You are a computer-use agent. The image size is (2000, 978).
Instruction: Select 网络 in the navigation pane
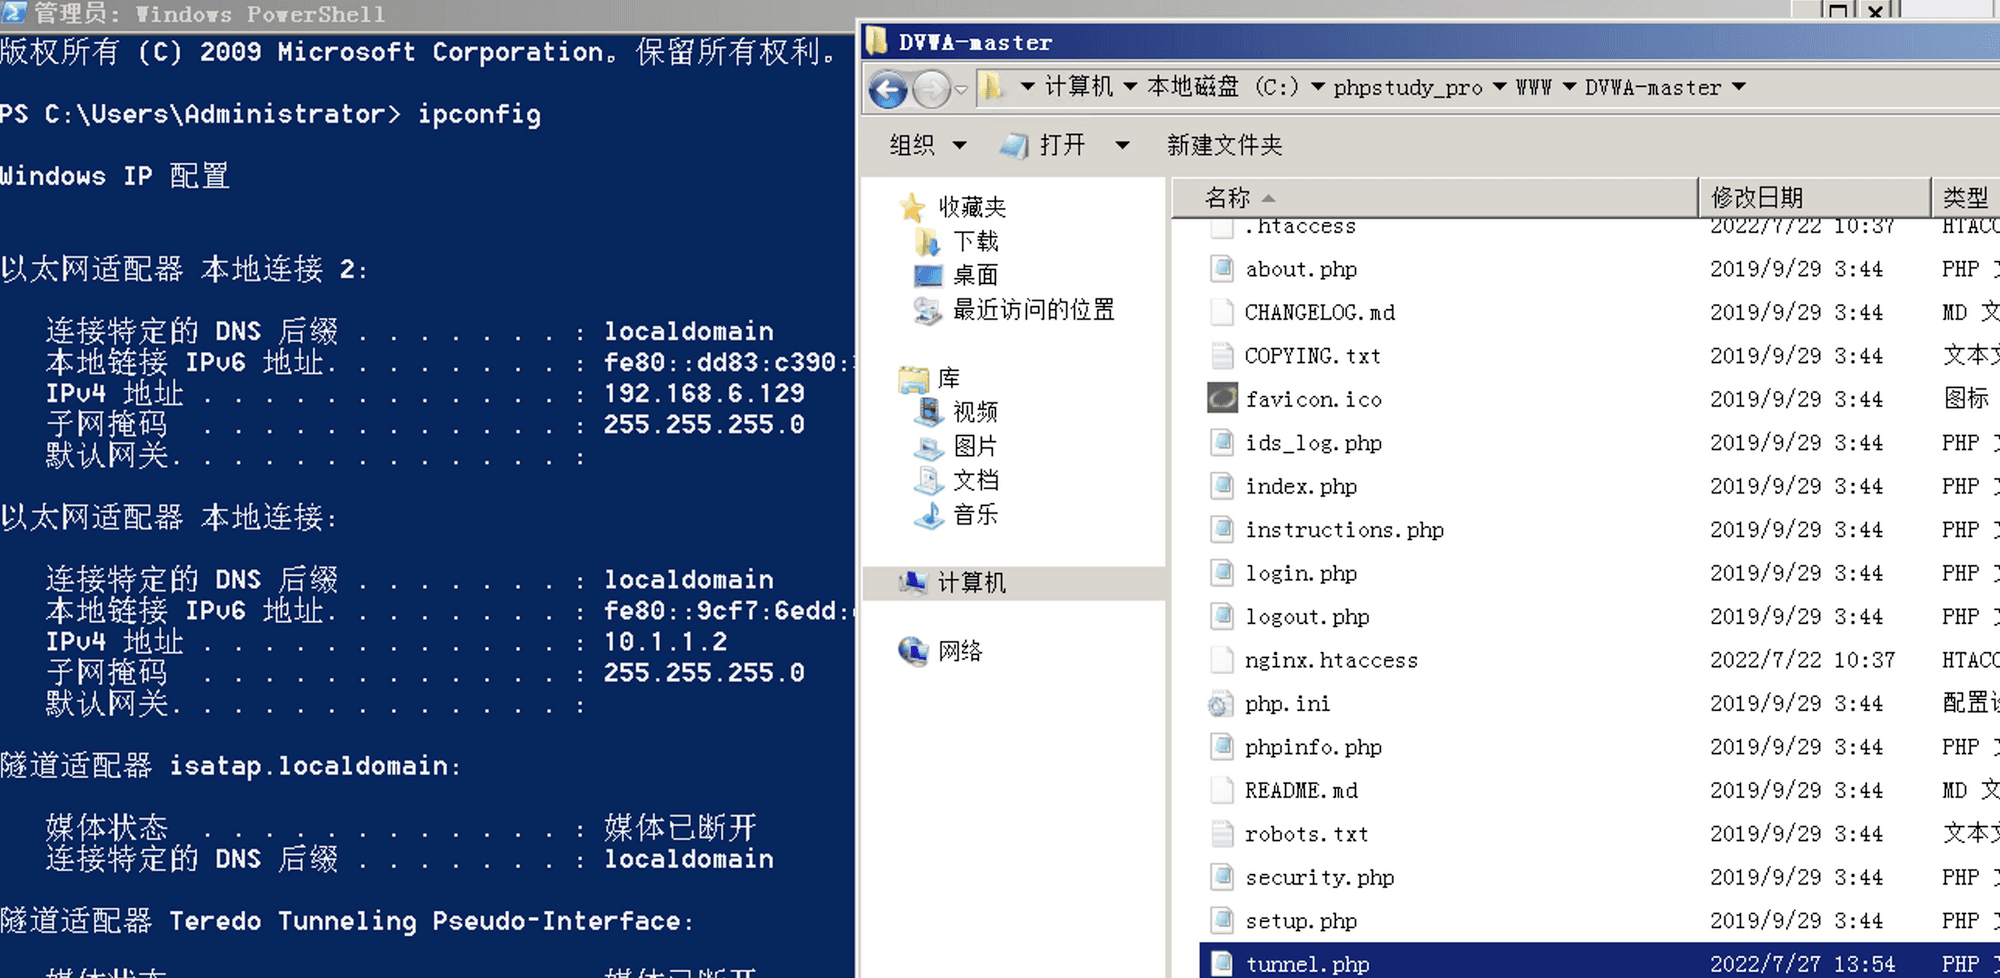tap(960, 651)
